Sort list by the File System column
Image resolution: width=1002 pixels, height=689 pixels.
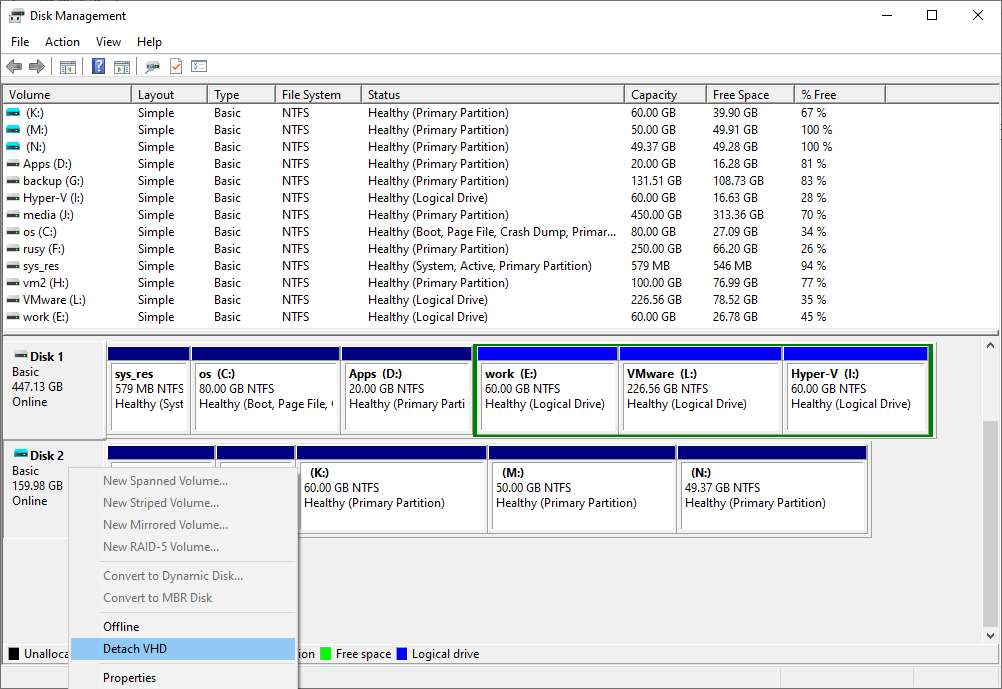pyautogui.click(x=311, y=95)
